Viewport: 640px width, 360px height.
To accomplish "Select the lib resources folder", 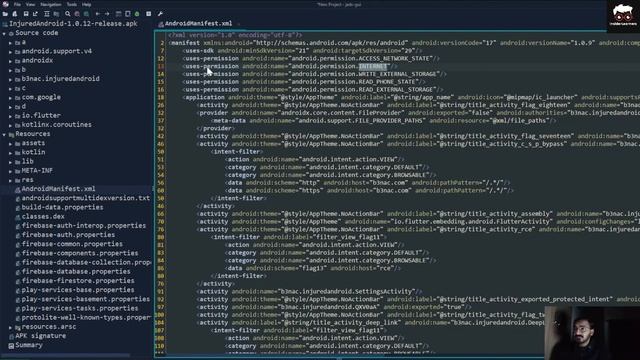I will click(28, 161).
